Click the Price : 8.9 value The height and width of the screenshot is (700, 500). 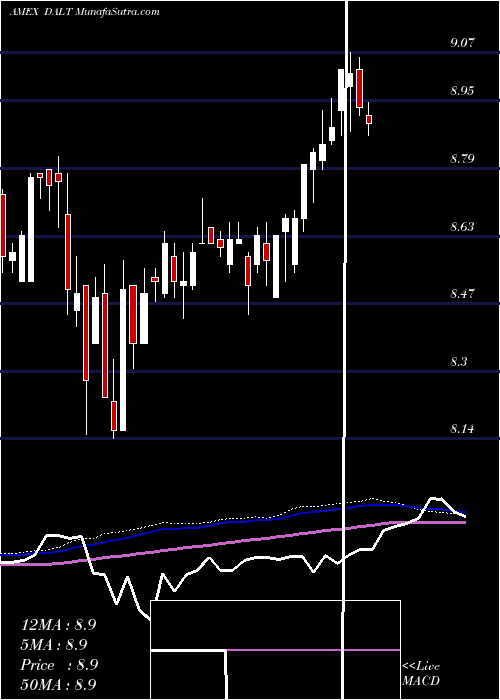59,665
